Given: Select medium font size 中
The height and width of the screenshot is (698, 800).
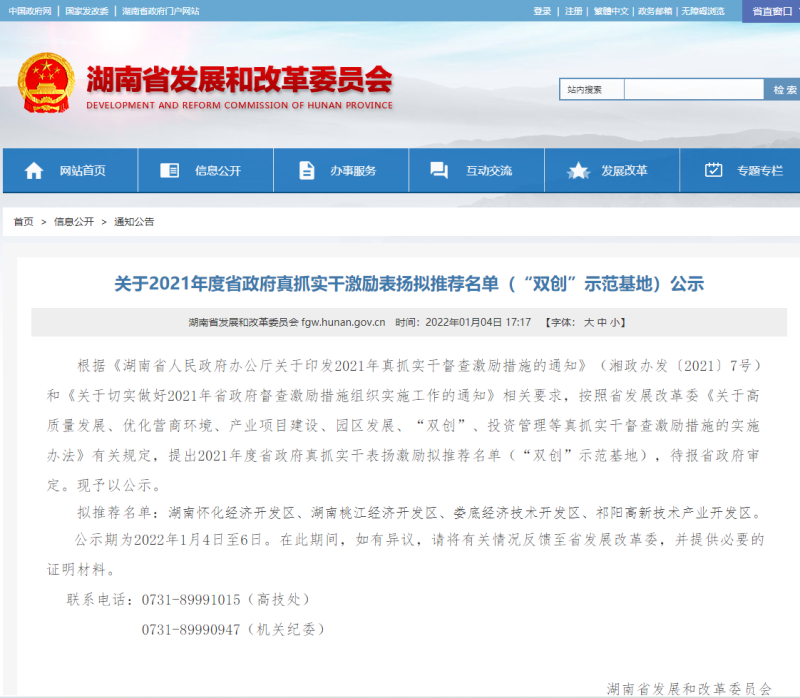Looking at the screenshot, I should click(x=602, y=323).
